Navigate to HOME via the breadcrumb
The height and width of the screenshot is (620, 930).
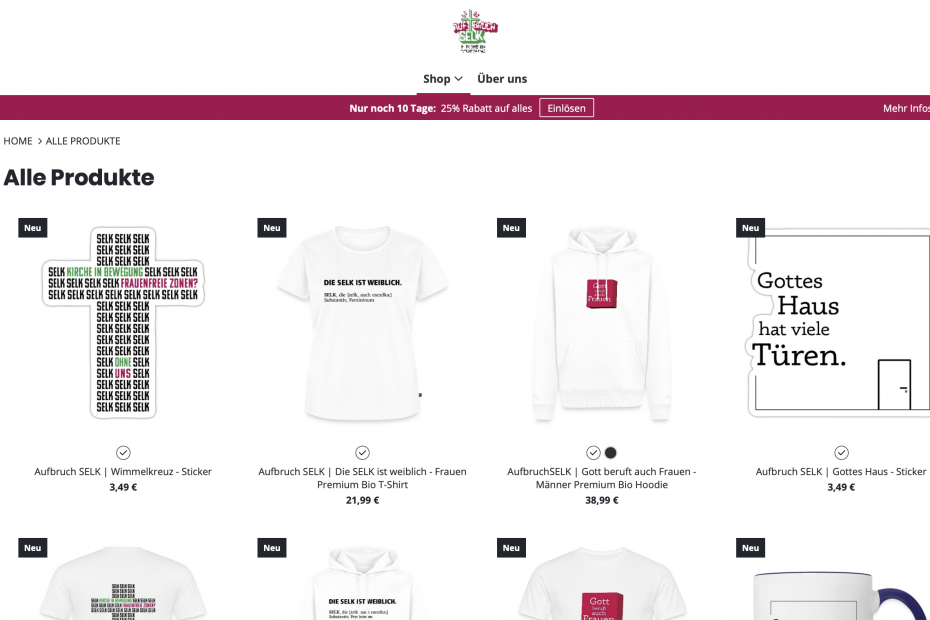18,141
